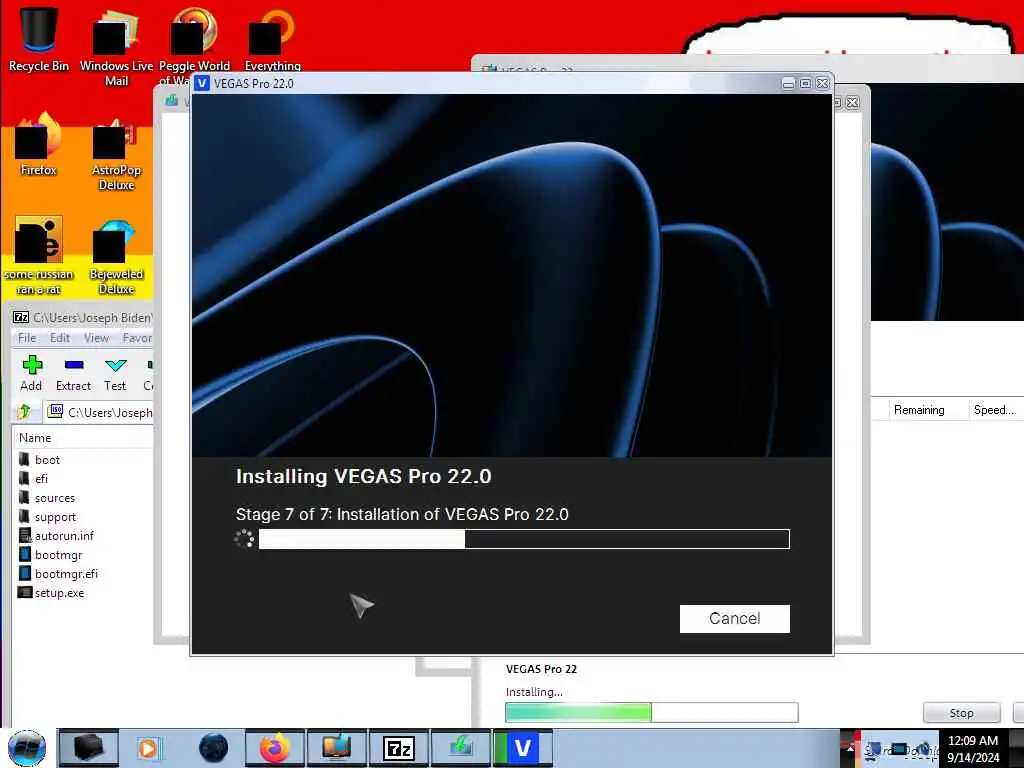Viewport: 1024px width, 768px height.
Task: Close the VEGAS Pro 22.0 installer window
Action: pos(822,84)
